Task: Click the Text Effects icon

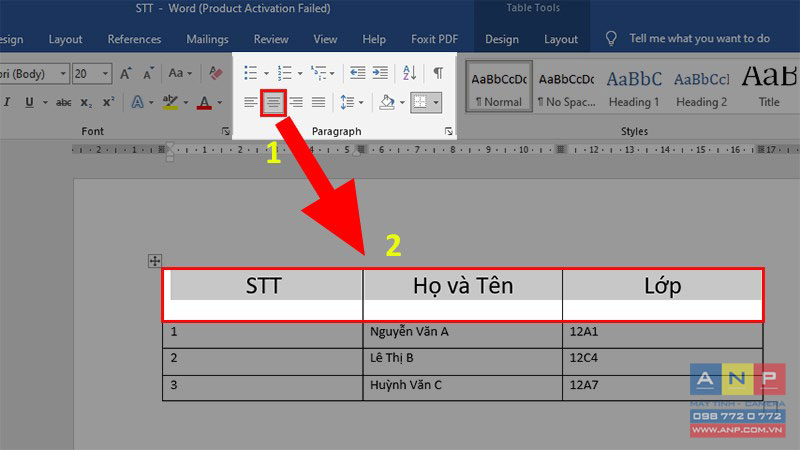Action: [x=137, y=102]
